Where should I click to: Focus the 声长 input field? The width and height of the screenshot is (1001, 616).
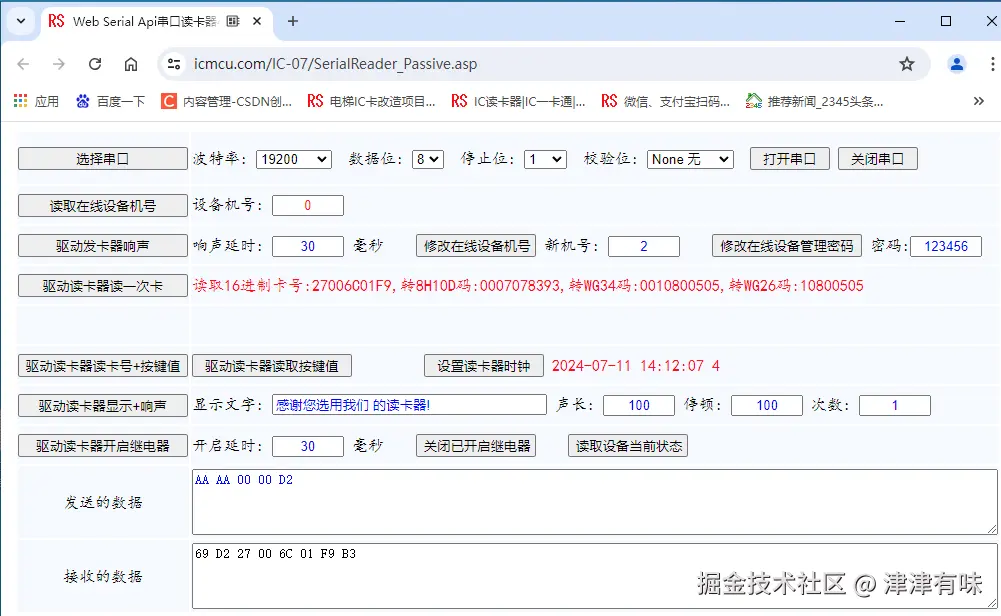click(x=638, y=405)
